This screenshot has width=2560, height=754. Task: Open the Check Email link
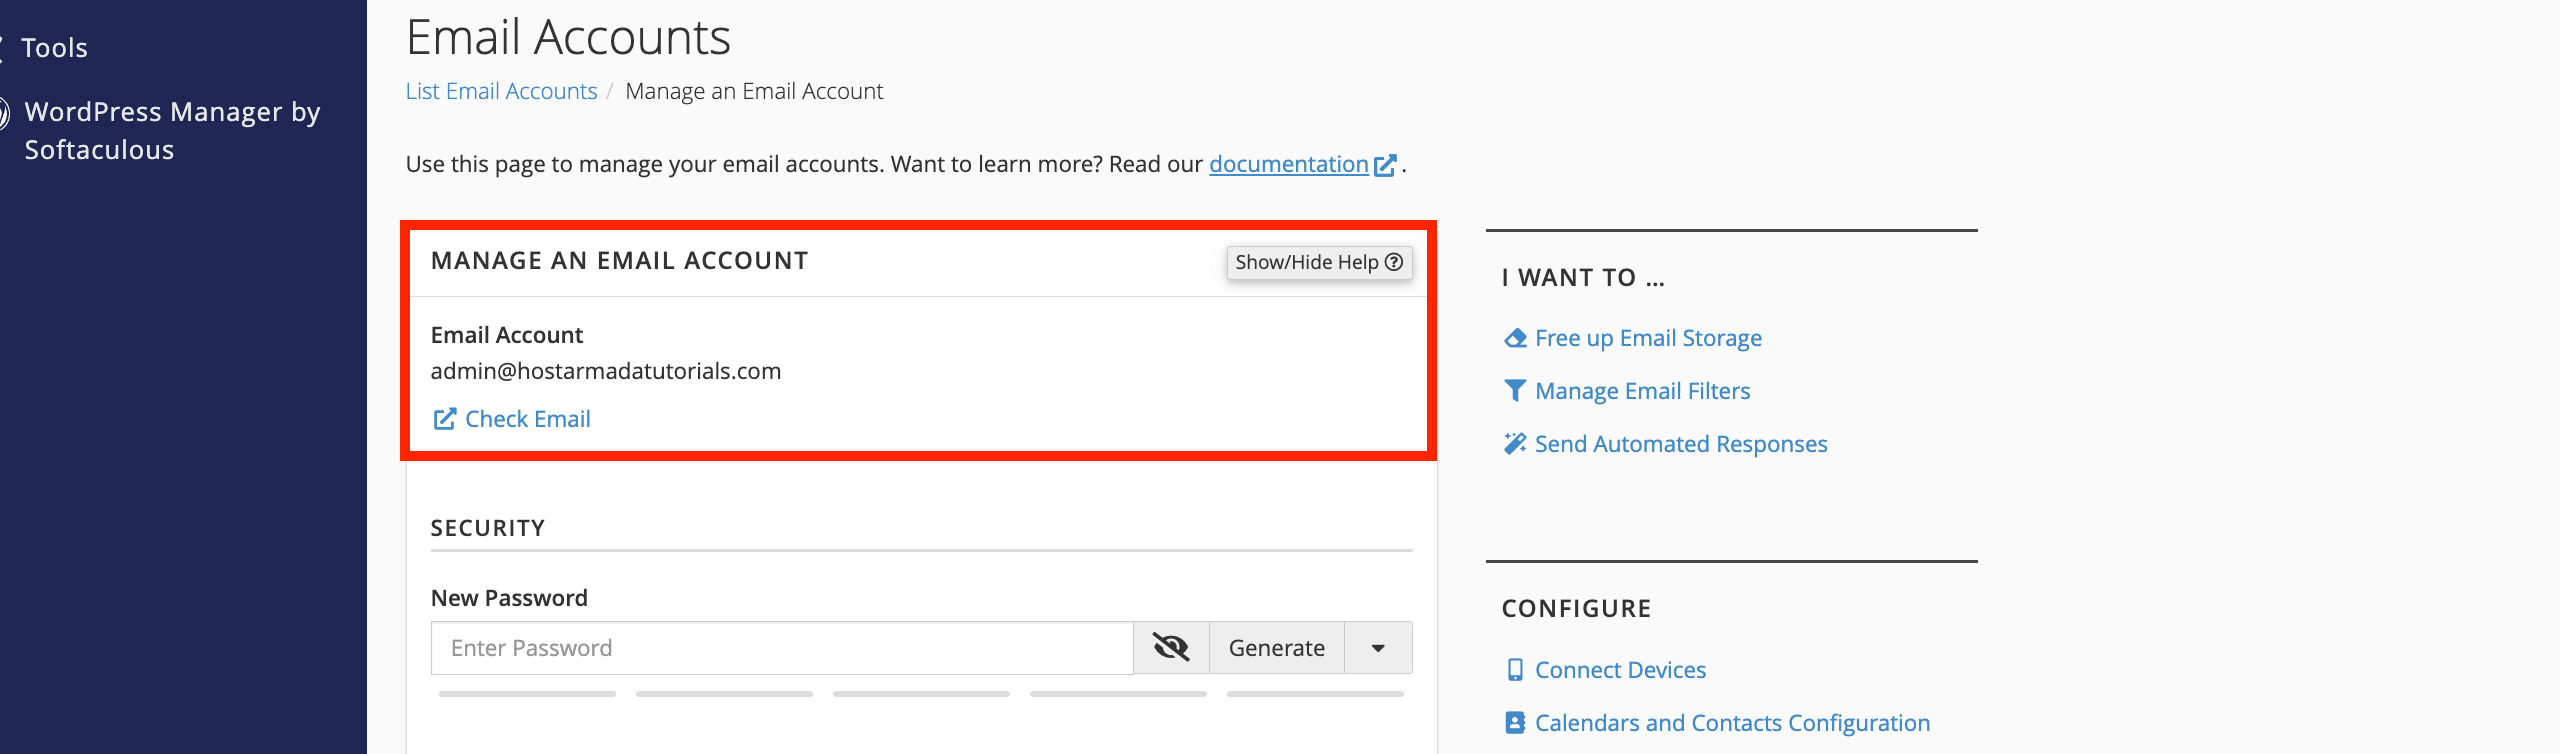pyautogui.click(x=527, y=419)
